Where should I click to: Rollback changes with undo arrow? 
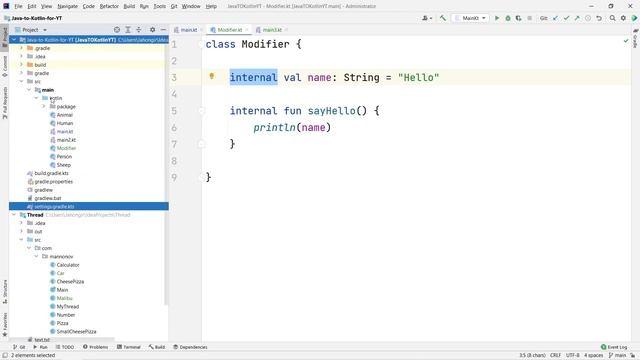coord(599,18)
